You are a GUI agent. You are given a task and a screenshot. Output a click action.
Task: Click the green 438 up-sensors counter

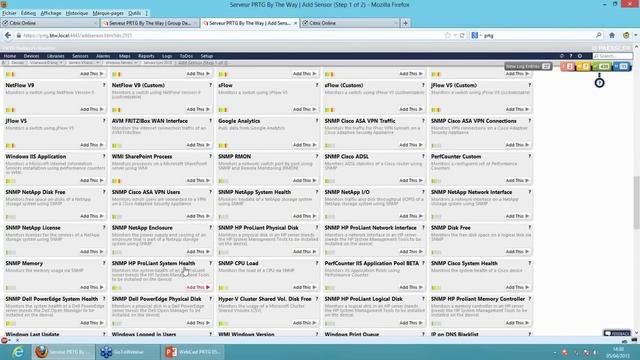click(x=602, y=67)
